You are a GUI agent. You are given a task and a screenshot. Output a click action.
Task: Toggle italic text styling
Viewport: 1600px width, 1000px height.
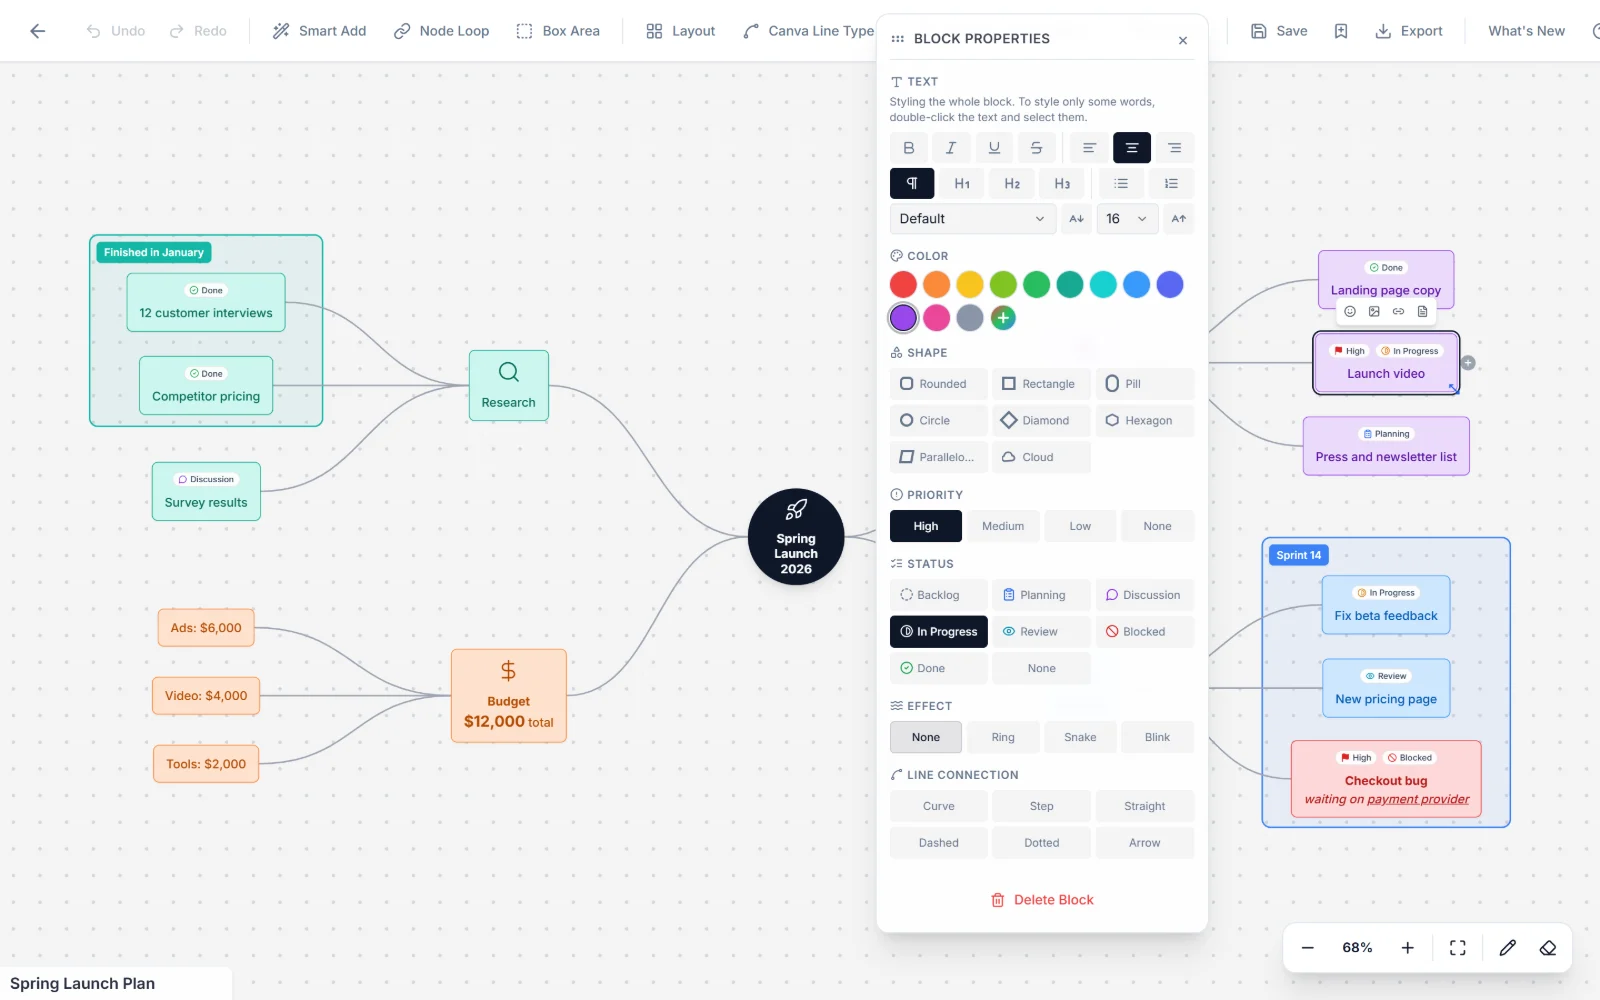click(951, 148)
